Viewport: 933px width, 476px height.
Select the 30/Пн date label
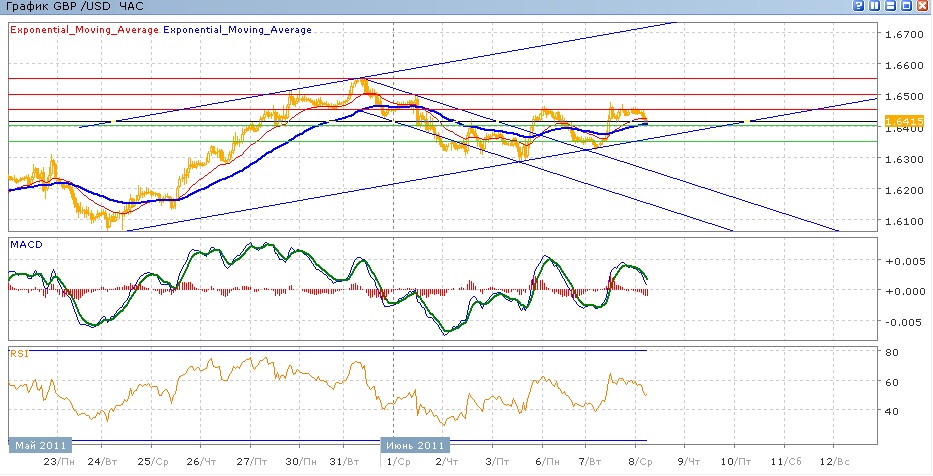pos(300,462)
